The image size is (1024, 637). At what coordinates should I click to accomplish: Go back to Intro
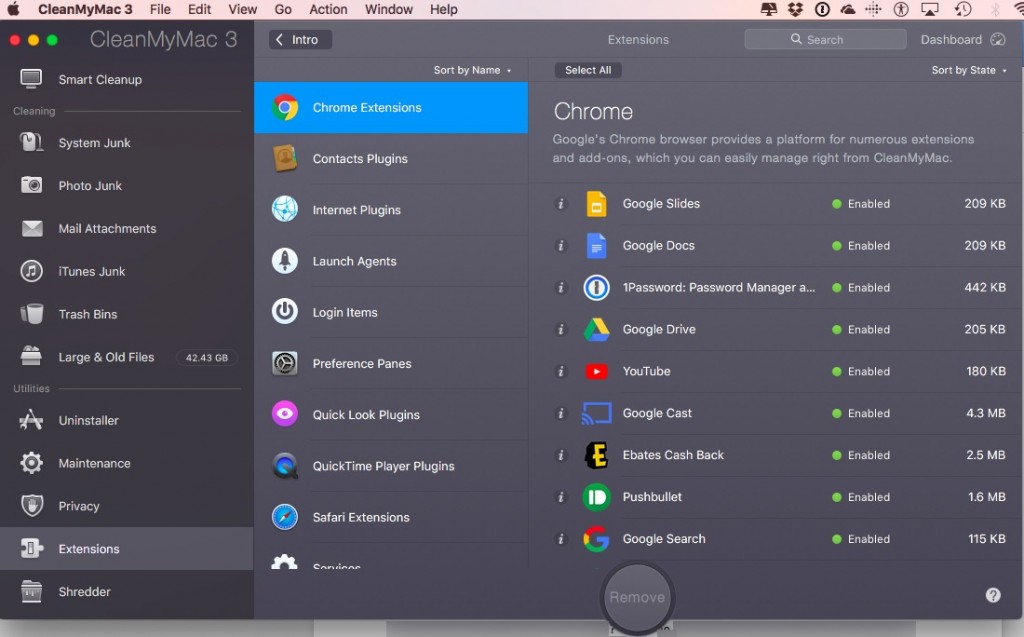tap(300, 40)
